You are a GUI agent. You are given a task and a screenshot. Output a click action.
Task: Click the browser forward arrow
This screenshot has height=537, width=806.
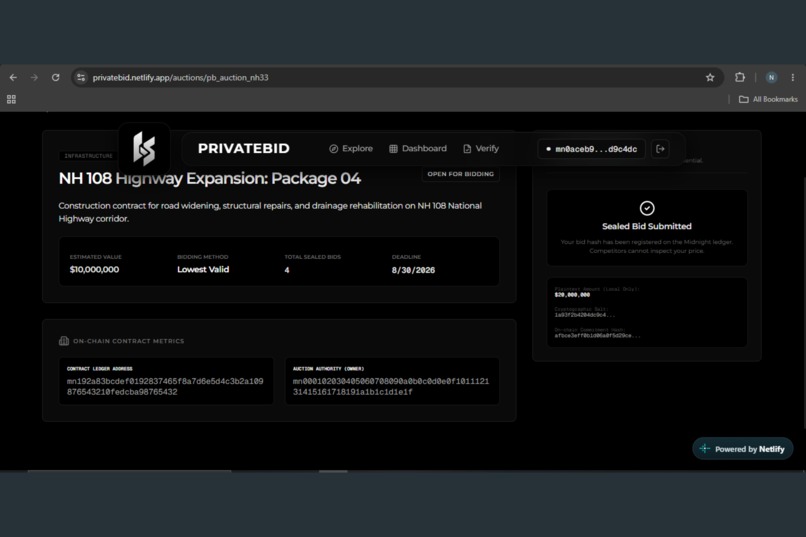tap(34, 78)
